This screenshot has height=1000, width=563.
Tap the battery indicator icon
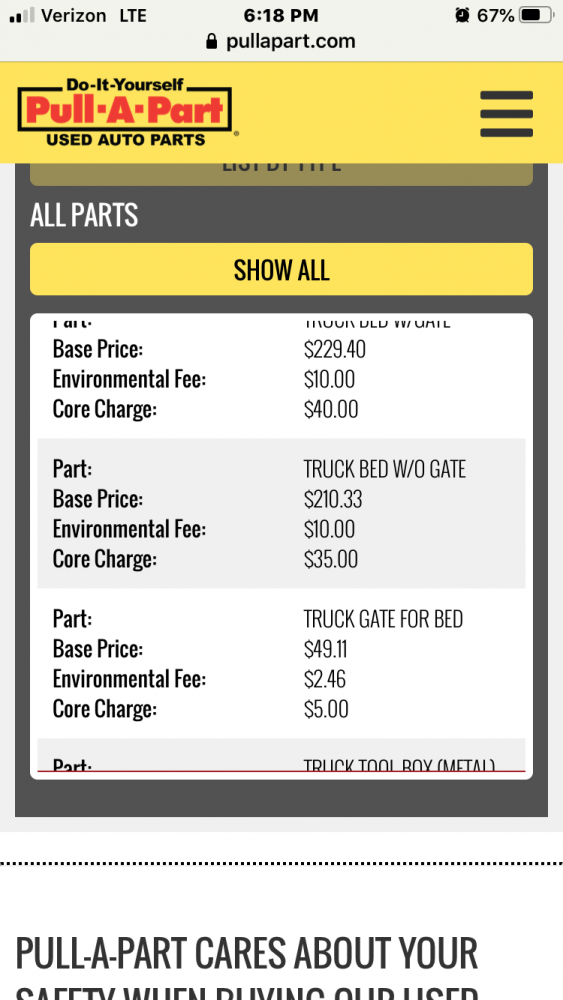pos(536,15)
